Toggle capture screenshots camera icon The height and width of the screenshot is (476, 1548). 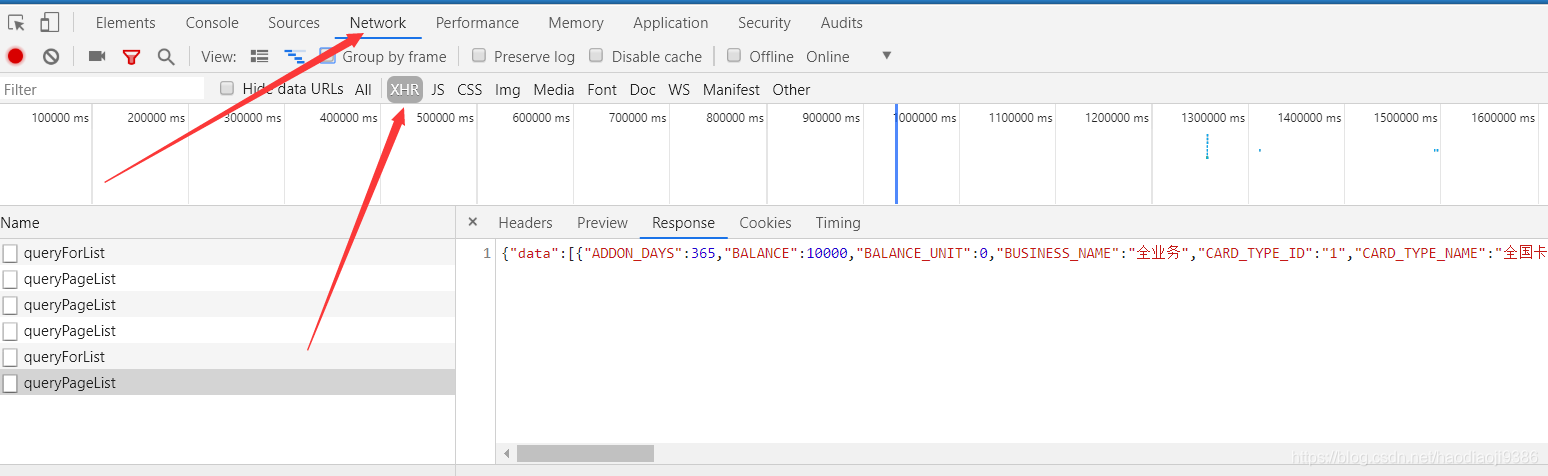click(97, 56)
